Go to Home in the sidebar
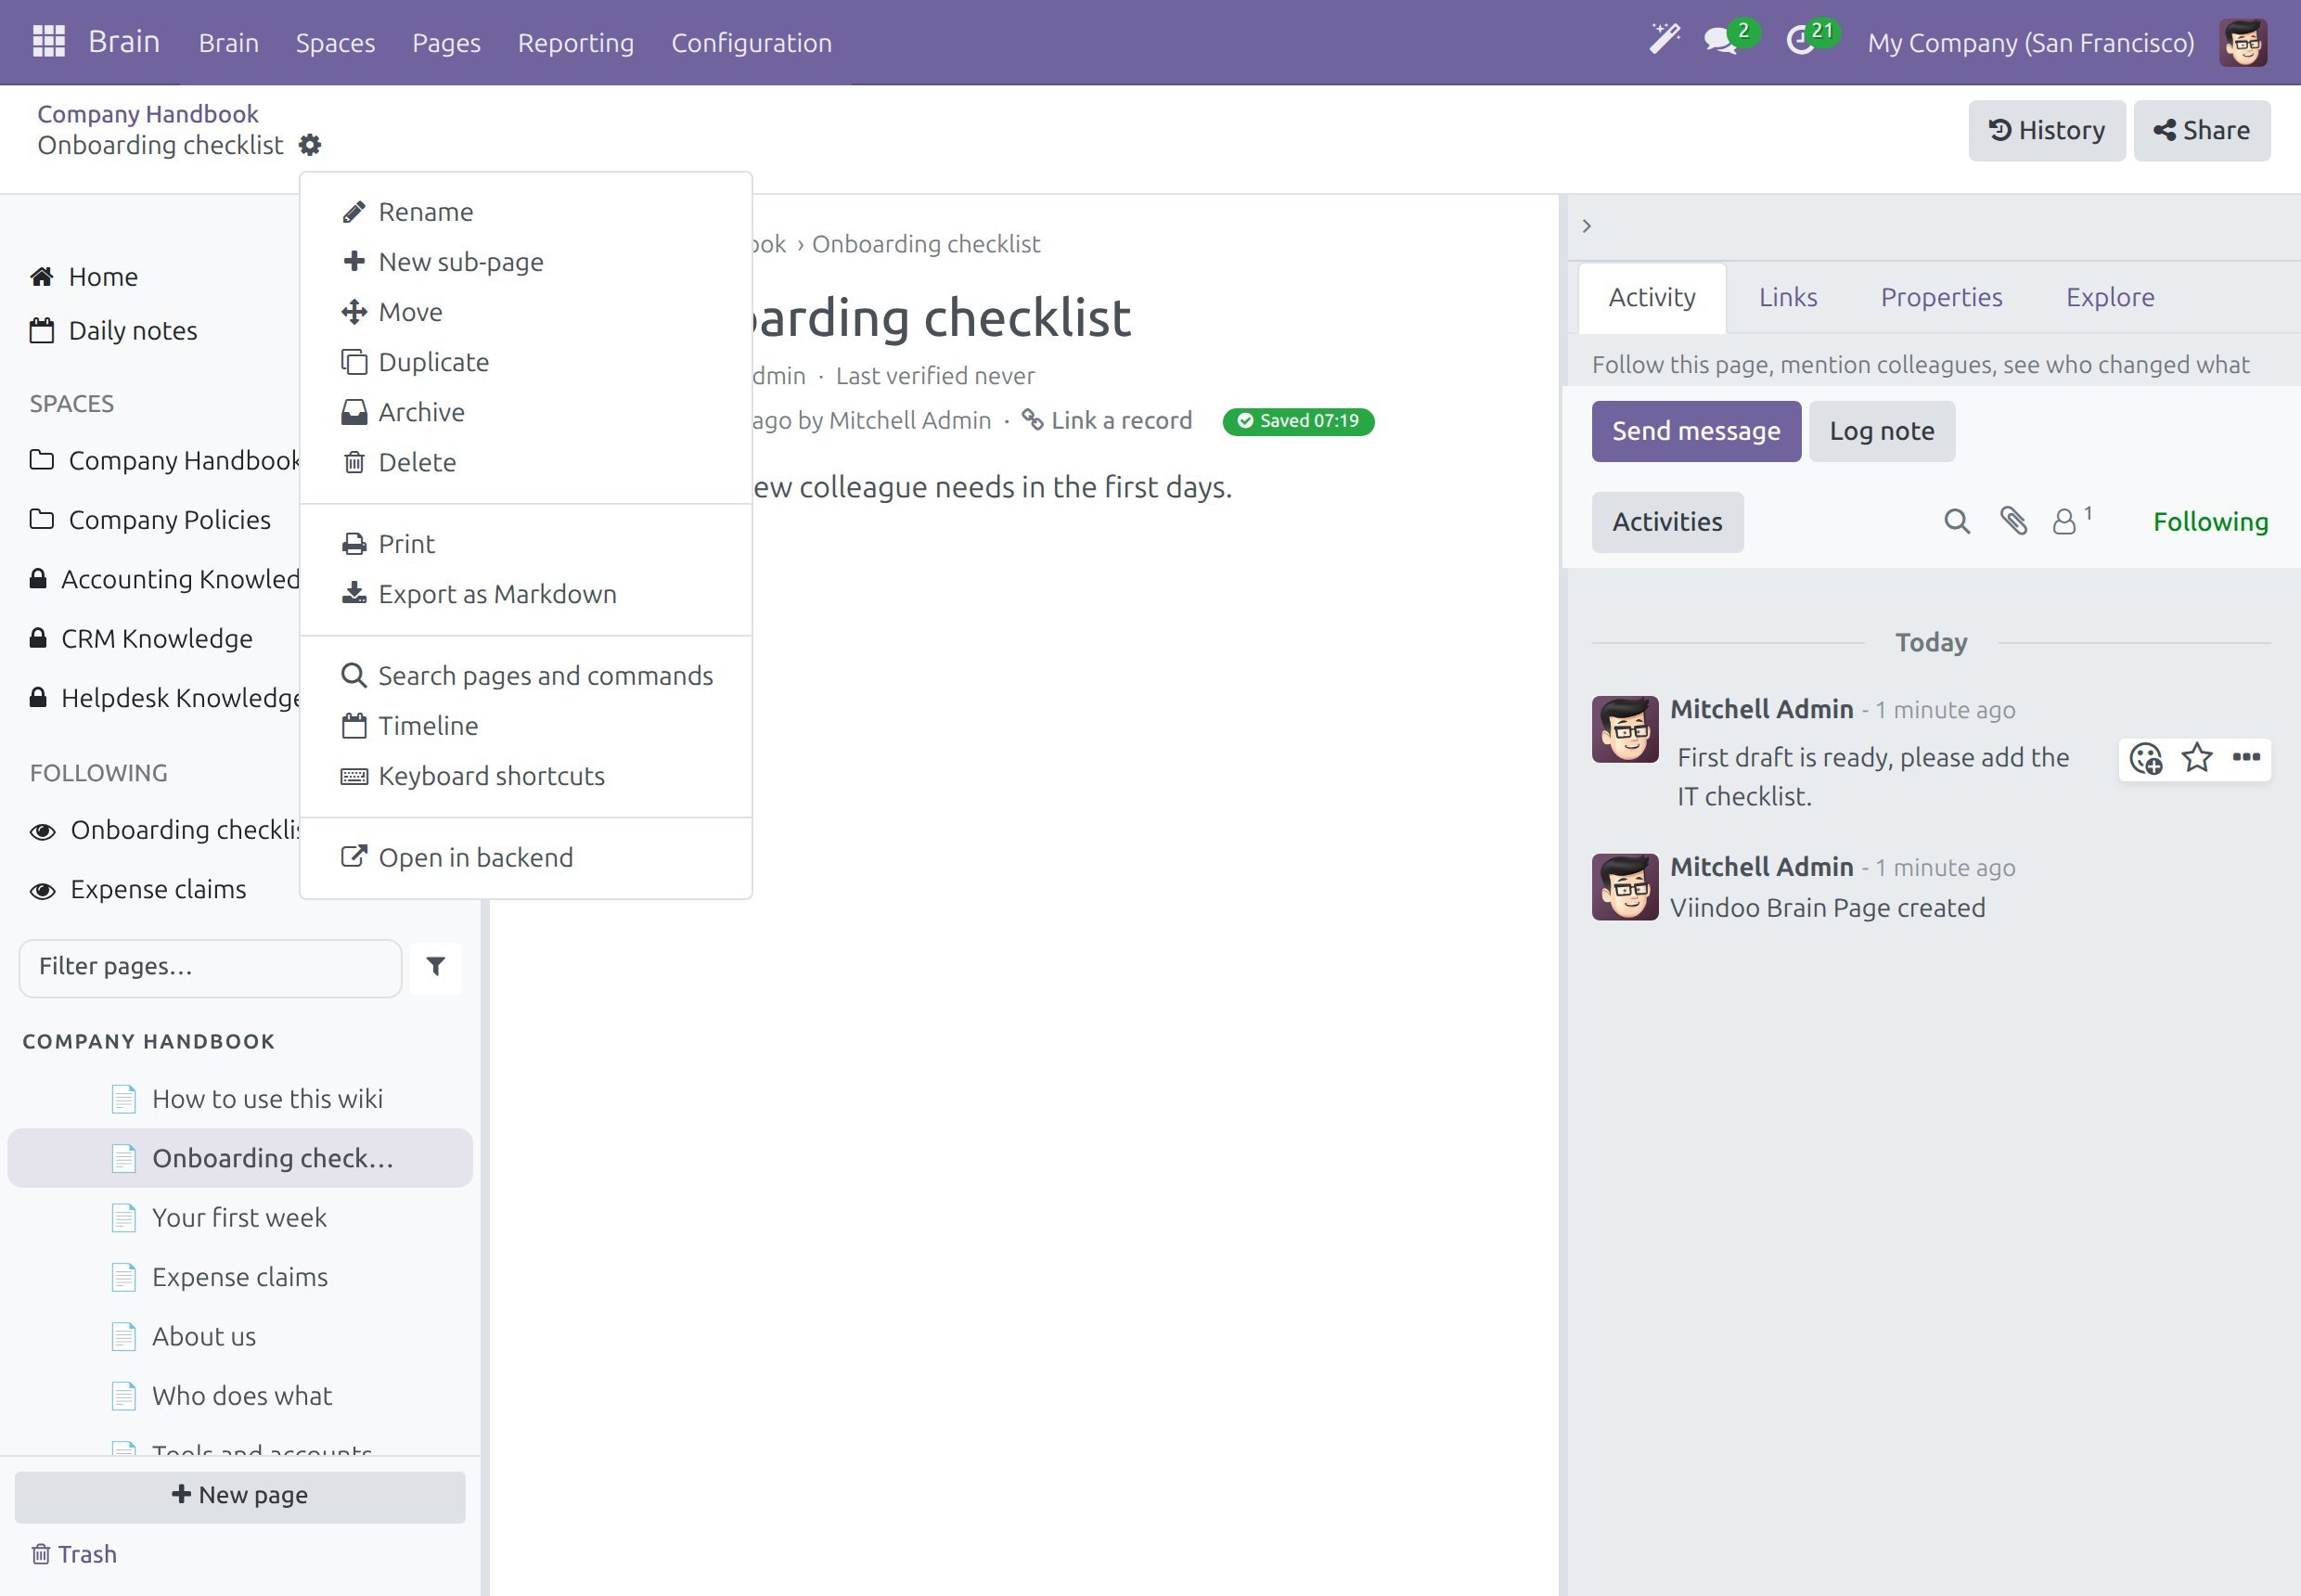The image size is (2301, 1596). [84, 277]
